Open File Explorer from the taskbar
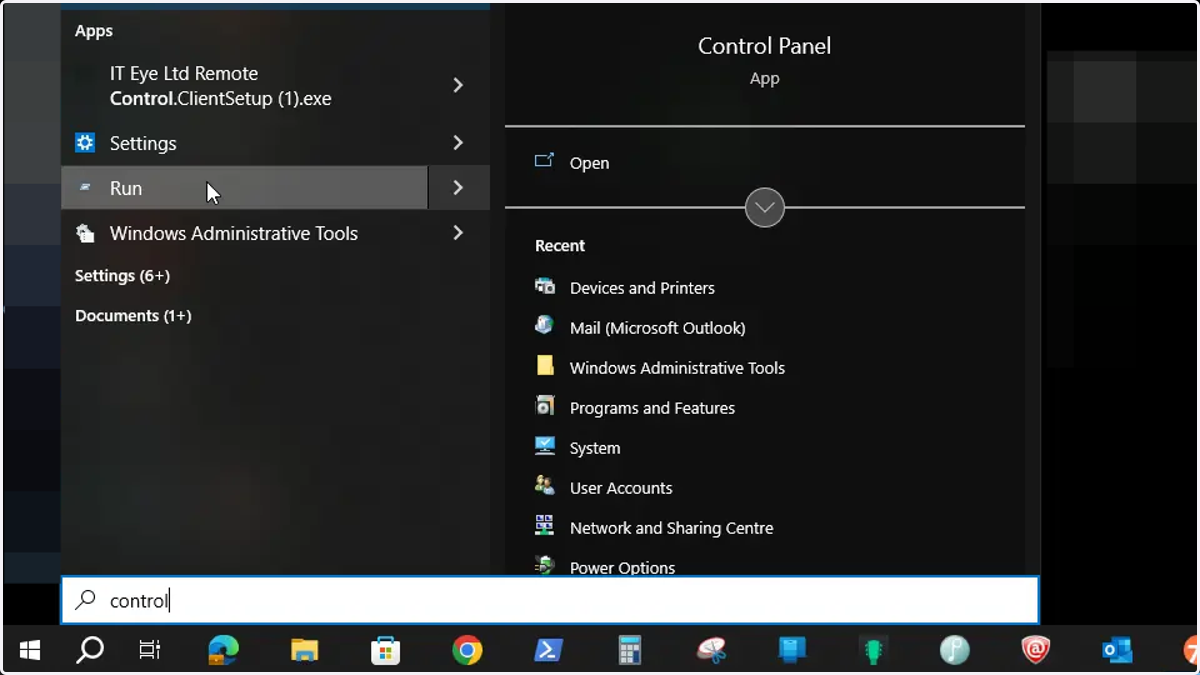1200x675 pixels. click(305, 651)
